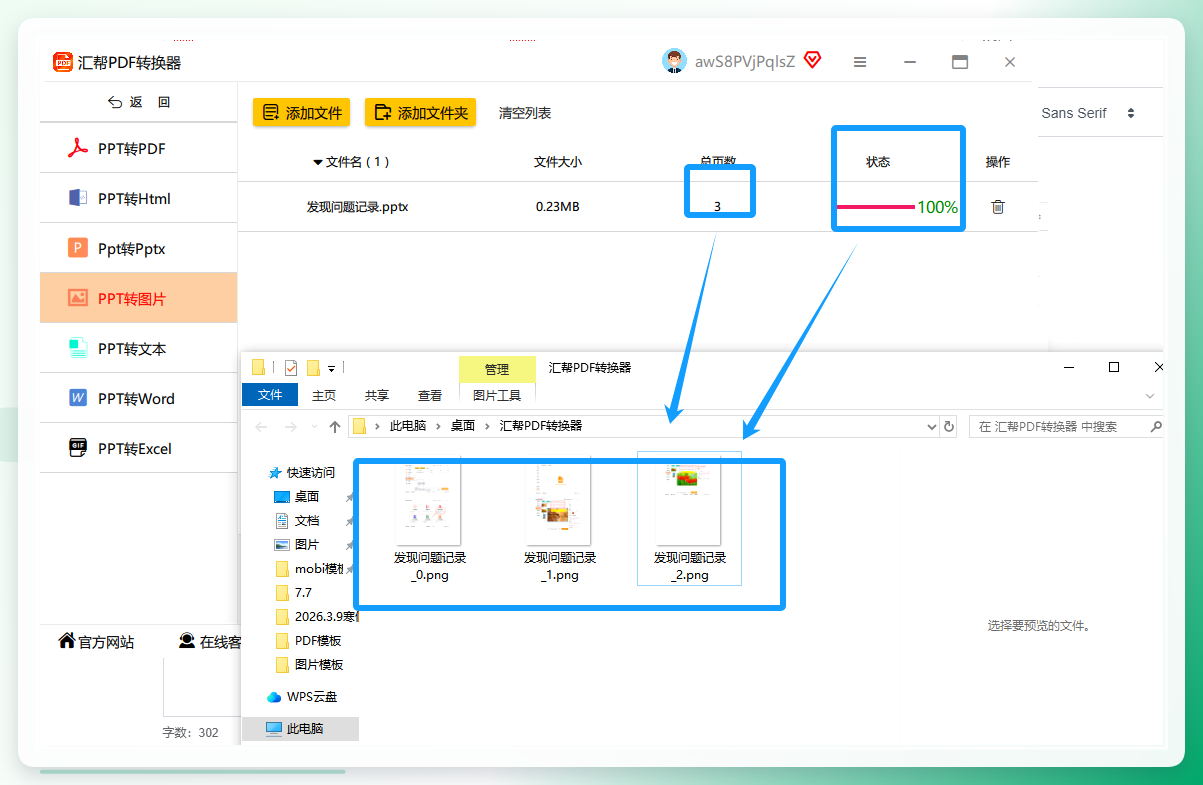Screen dimensions: 1203x785
Task: Select thumbnail 发现问题记录_2.png
Action: coord(690,518)
